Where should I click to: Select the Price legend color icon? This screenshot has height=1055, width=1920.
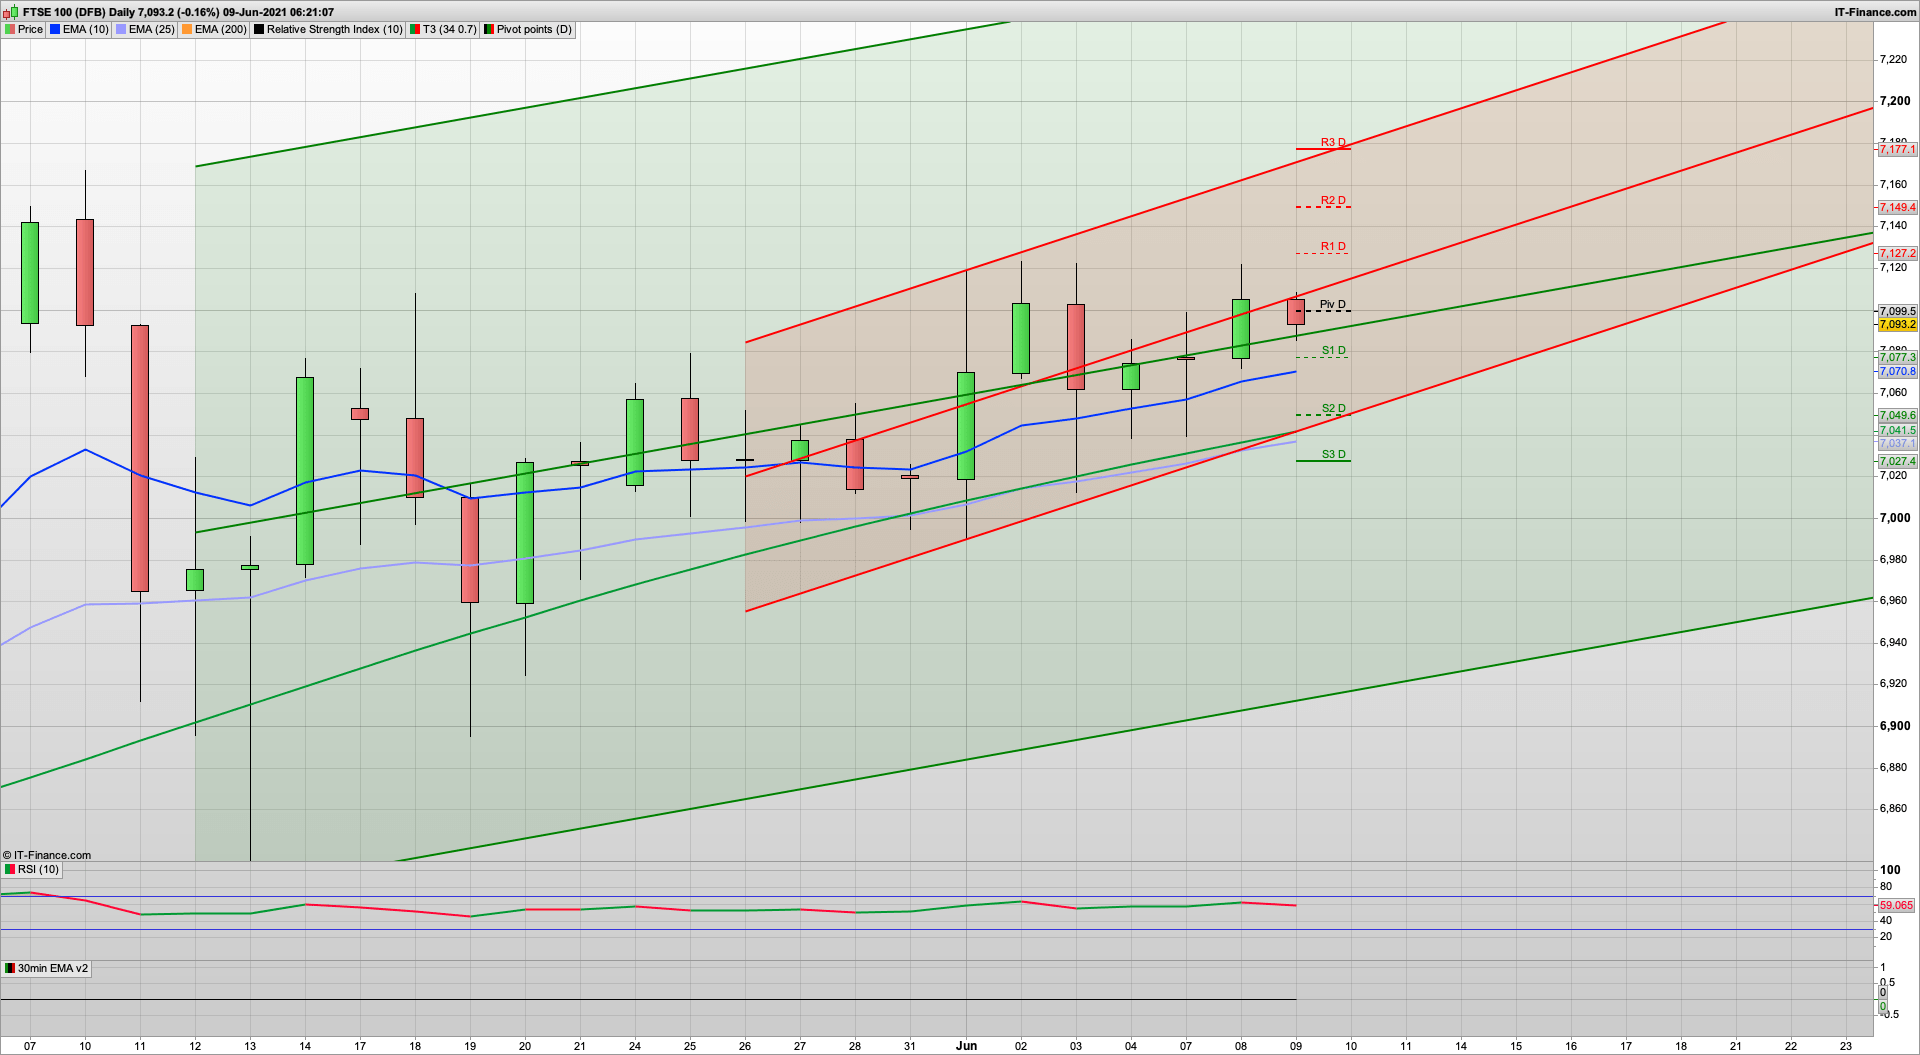pyautogui.click(x=10, y=29)
